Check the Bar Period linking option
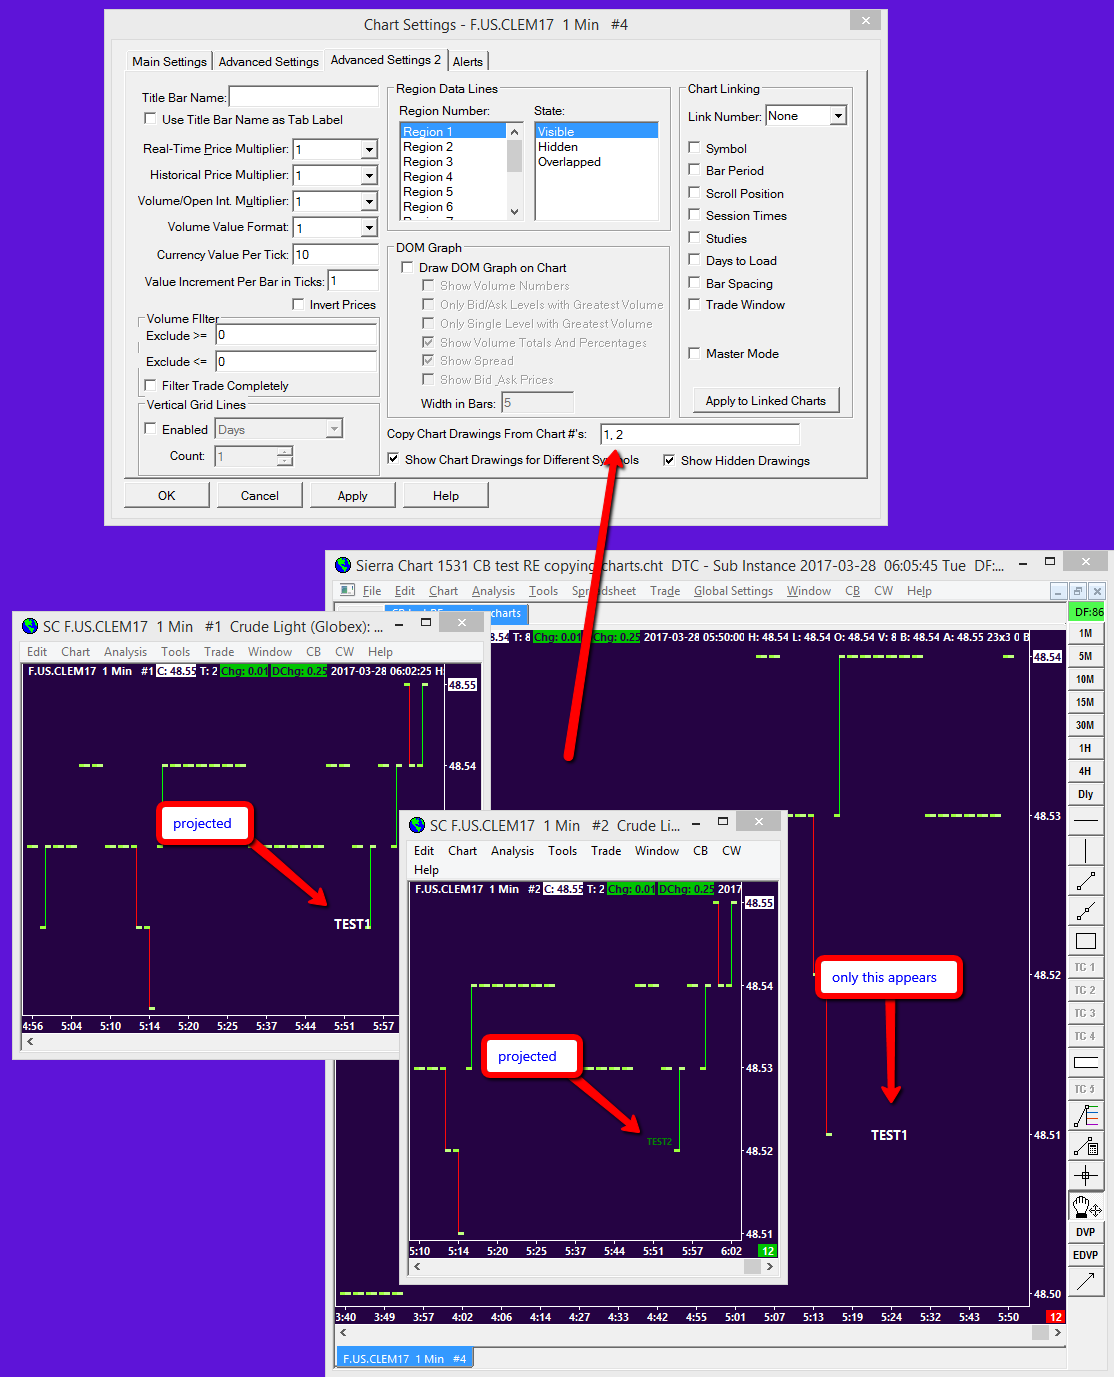Image resolution: width=1114 pixels, height=1377 pixels. 694,170
